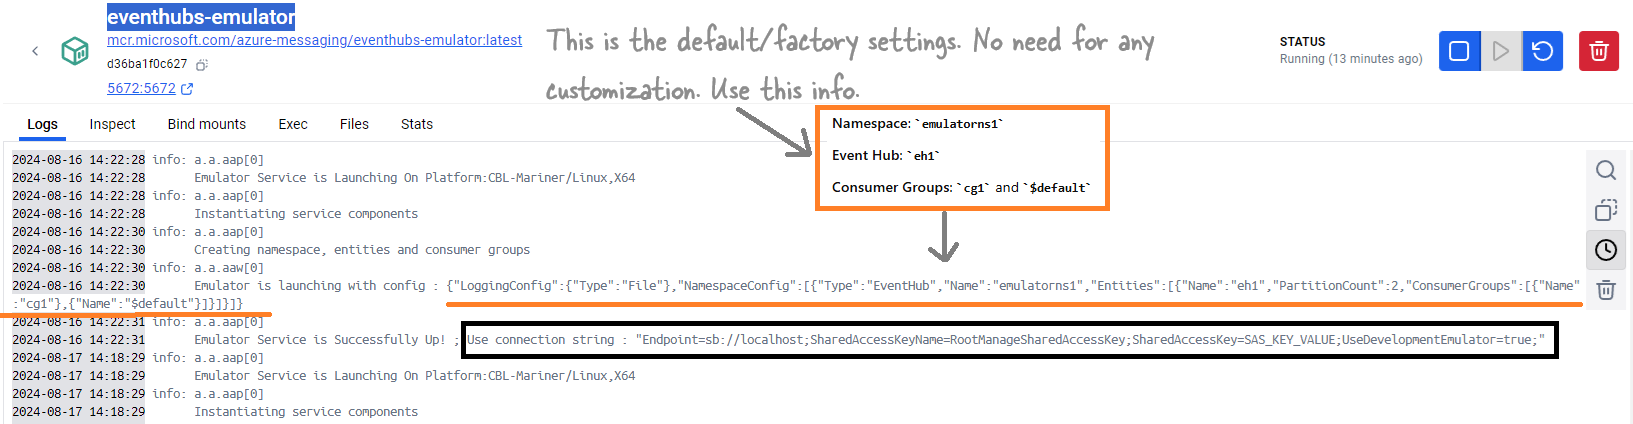Switch to the Logs tab
The height and width of the screenshot is (424, 1633).
42,124
